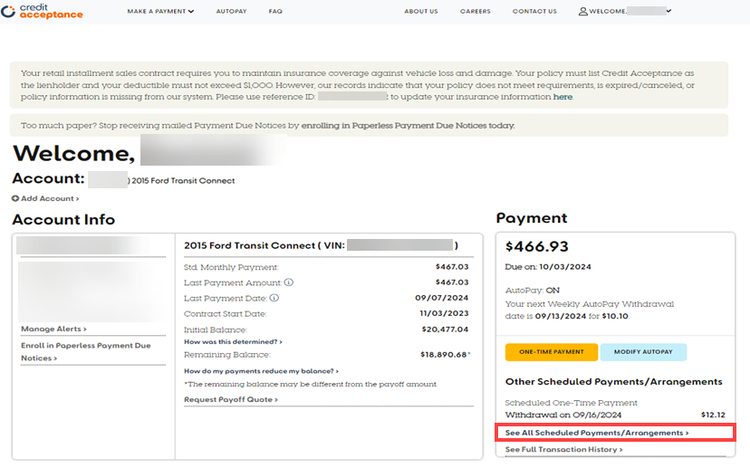This screenshot has height=468, width=750.
Task: Open See All Scheduled Payments/Arrangements link
Action: coord(597,433)
